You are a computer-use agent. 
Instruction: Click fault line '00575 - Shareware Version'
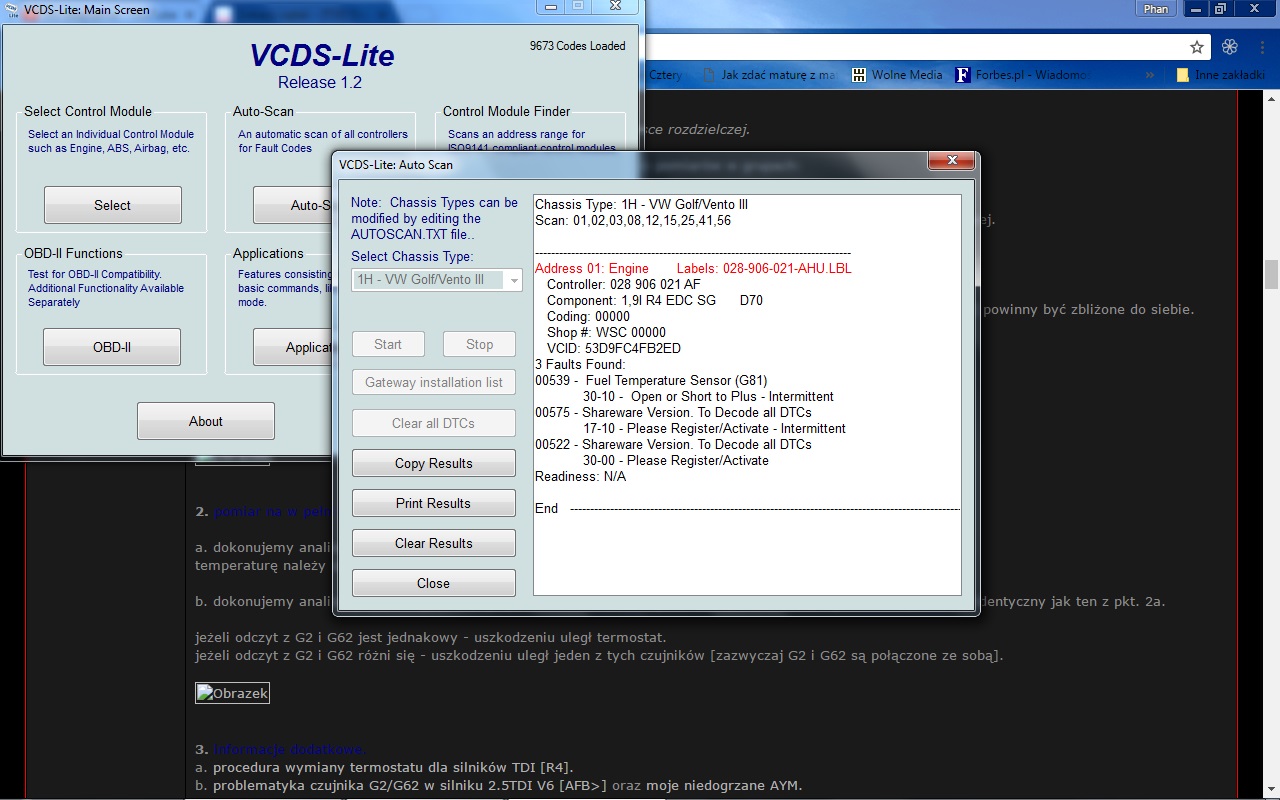(x=673, y=412)
